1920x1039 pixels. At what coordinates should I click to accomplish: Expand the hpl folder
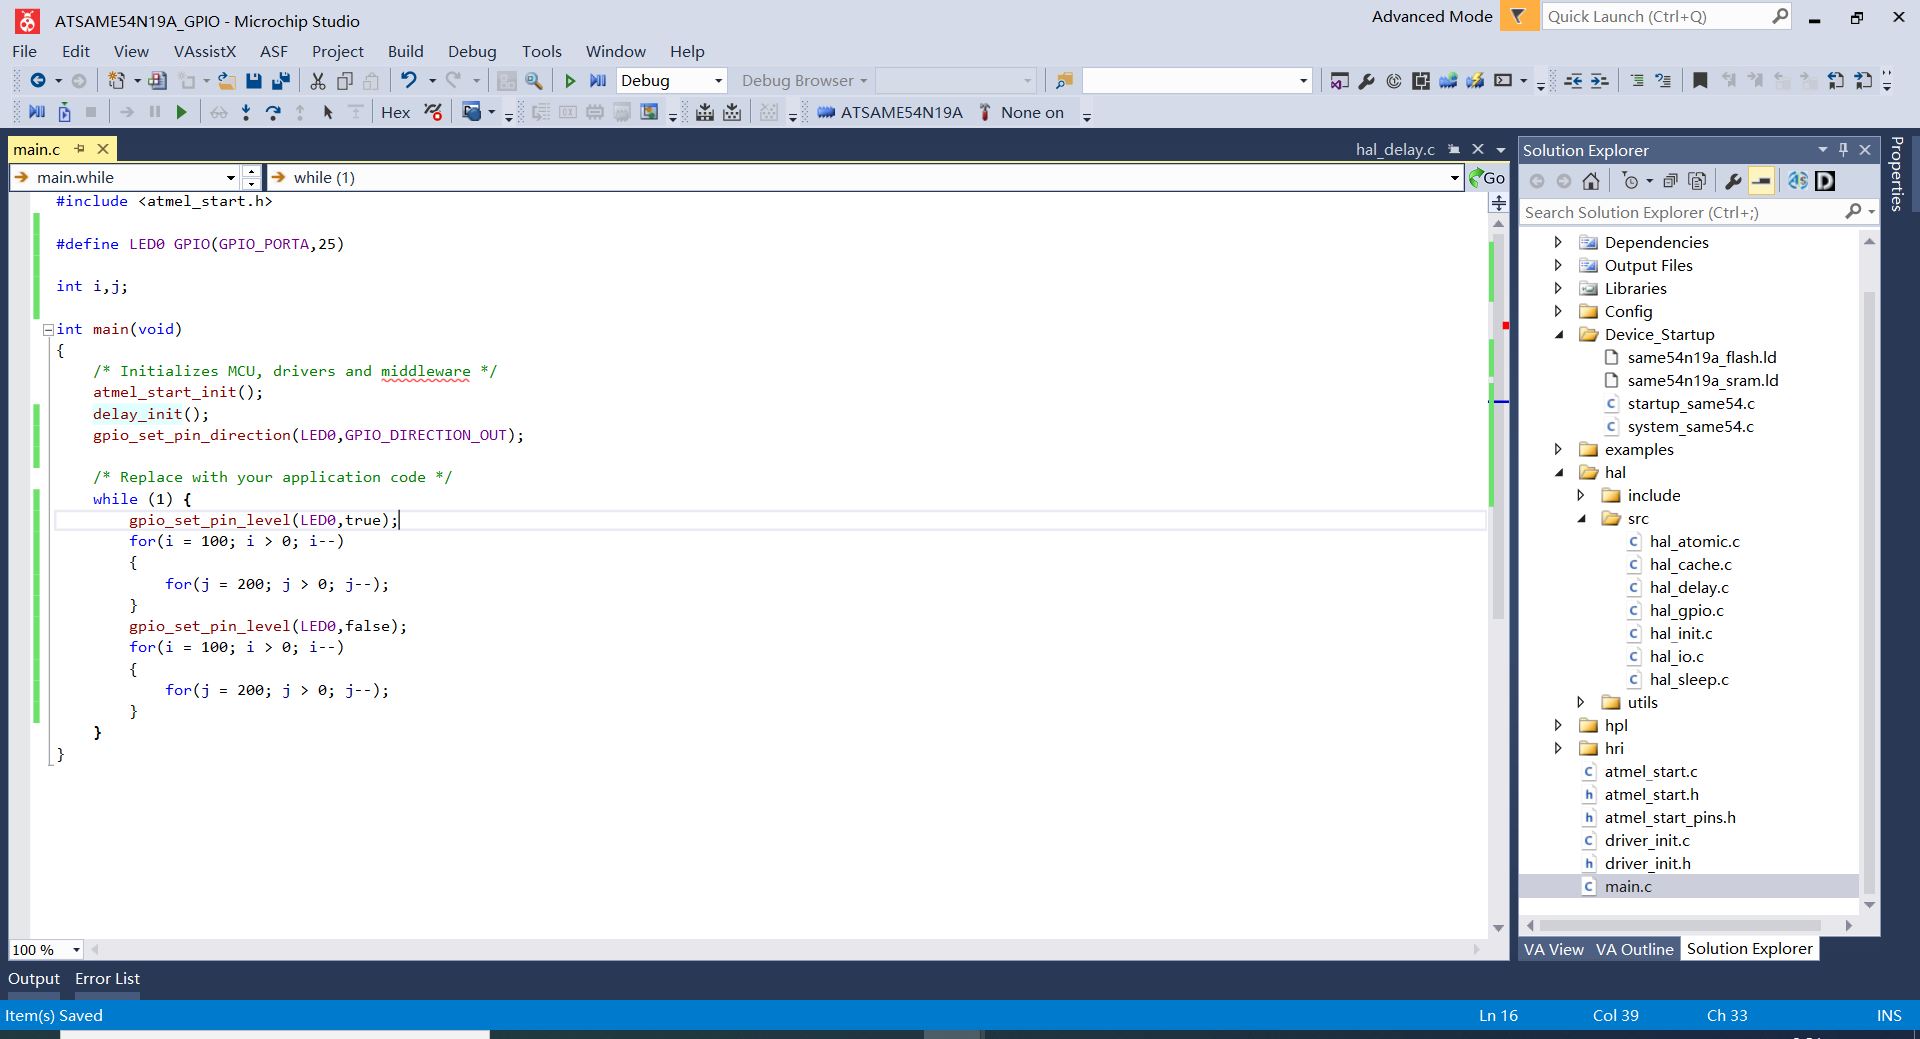tap(1558, 725)
